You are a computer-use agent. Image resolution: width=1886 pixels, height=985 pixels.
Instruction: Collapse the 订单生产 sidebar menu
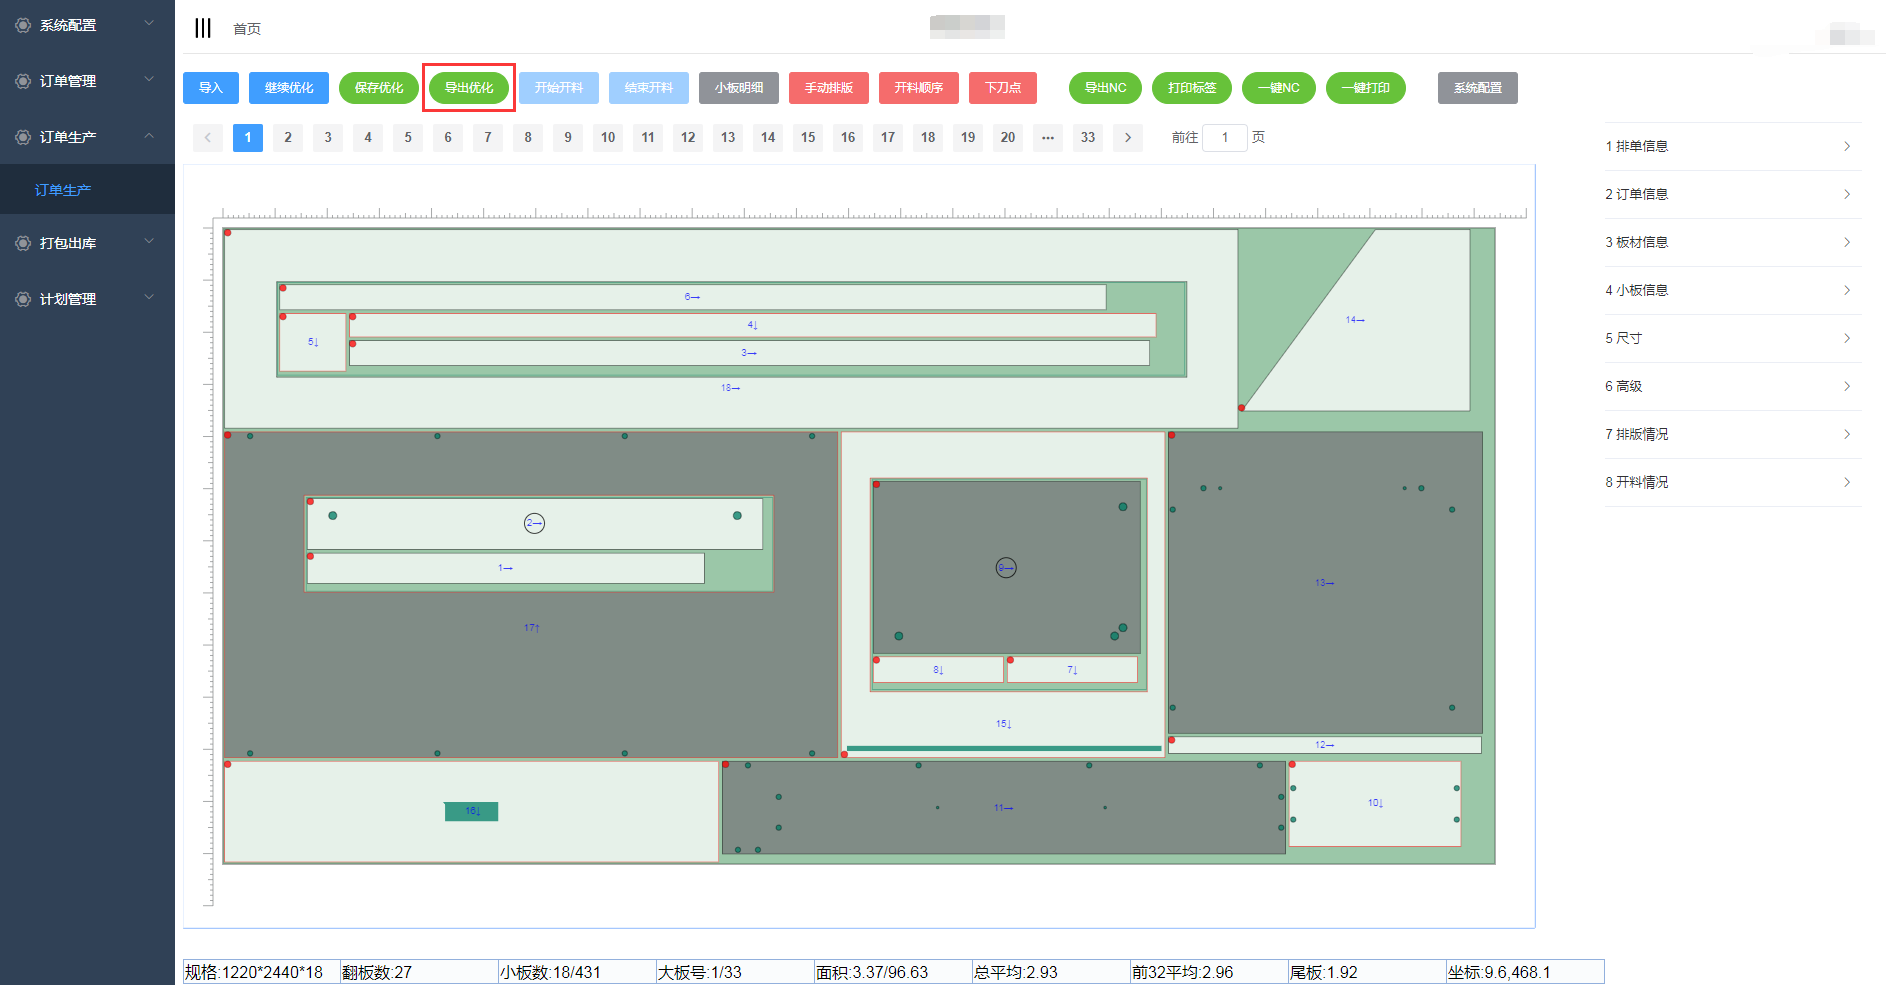click(x=149, y=136)
